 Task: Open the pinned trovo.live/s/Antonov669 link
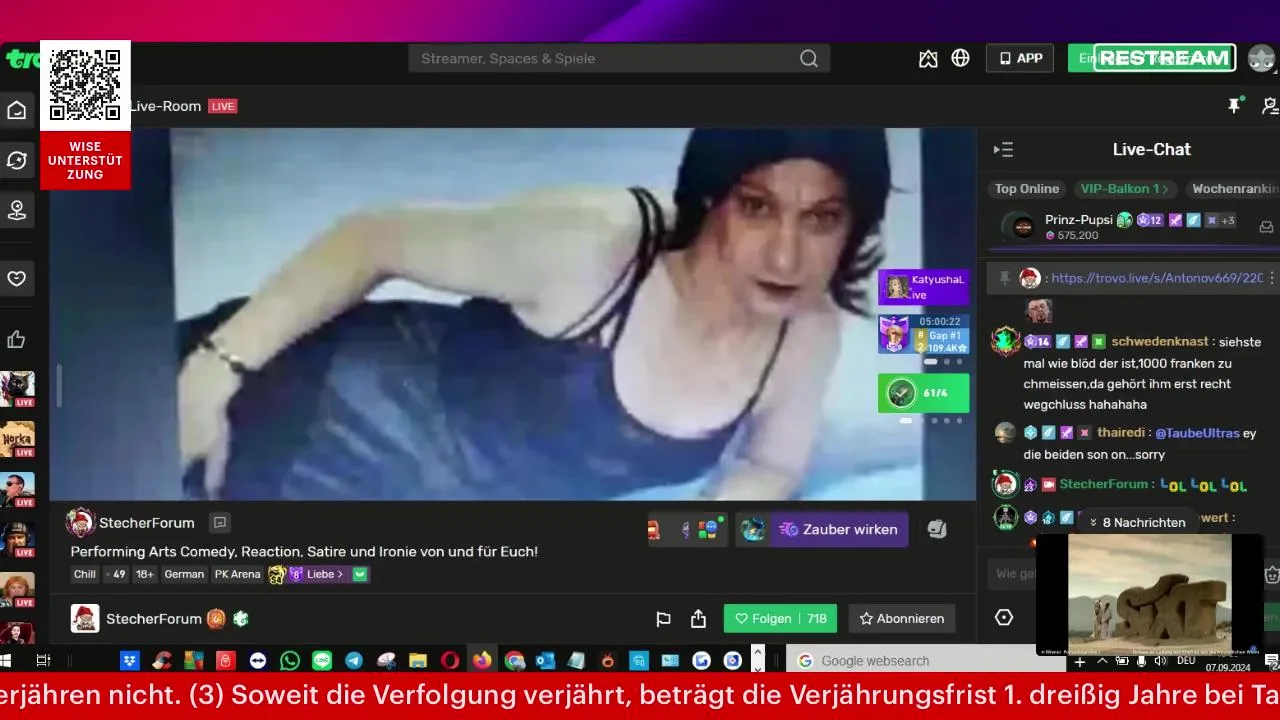(x=1157, y=278)
